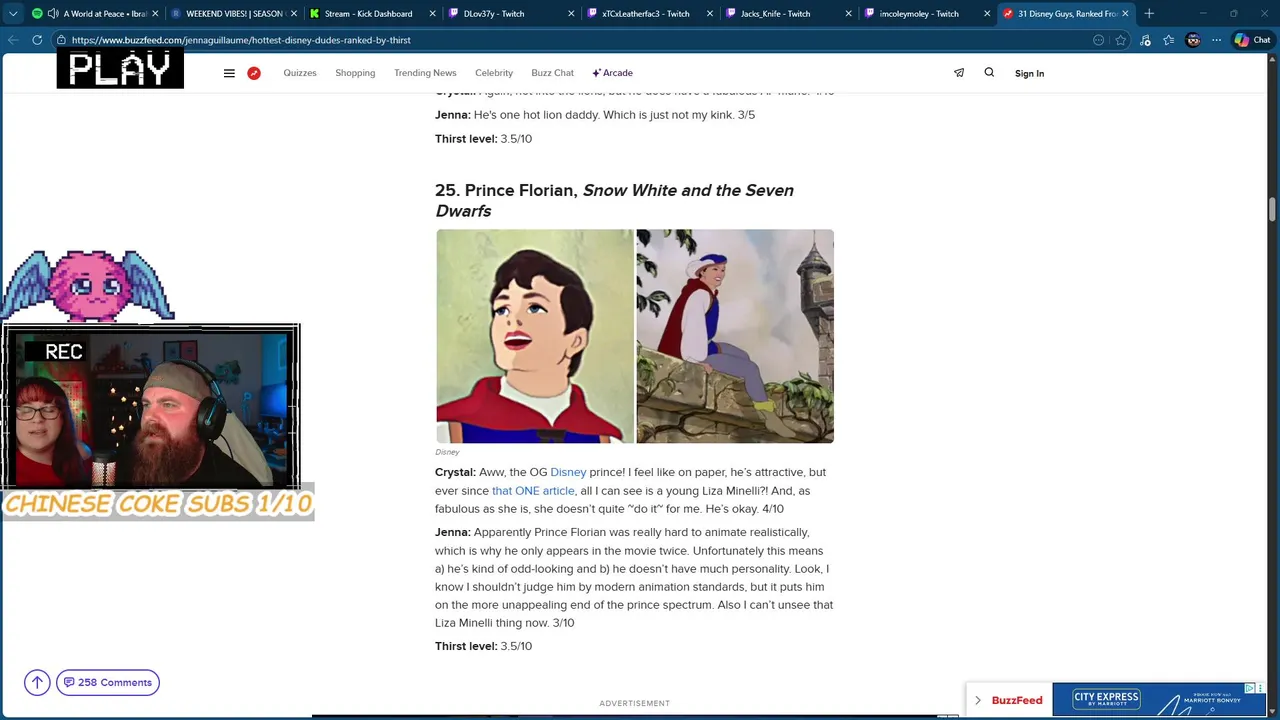Open the Shopping section
1280x720 pixels.
click(355, 73)
